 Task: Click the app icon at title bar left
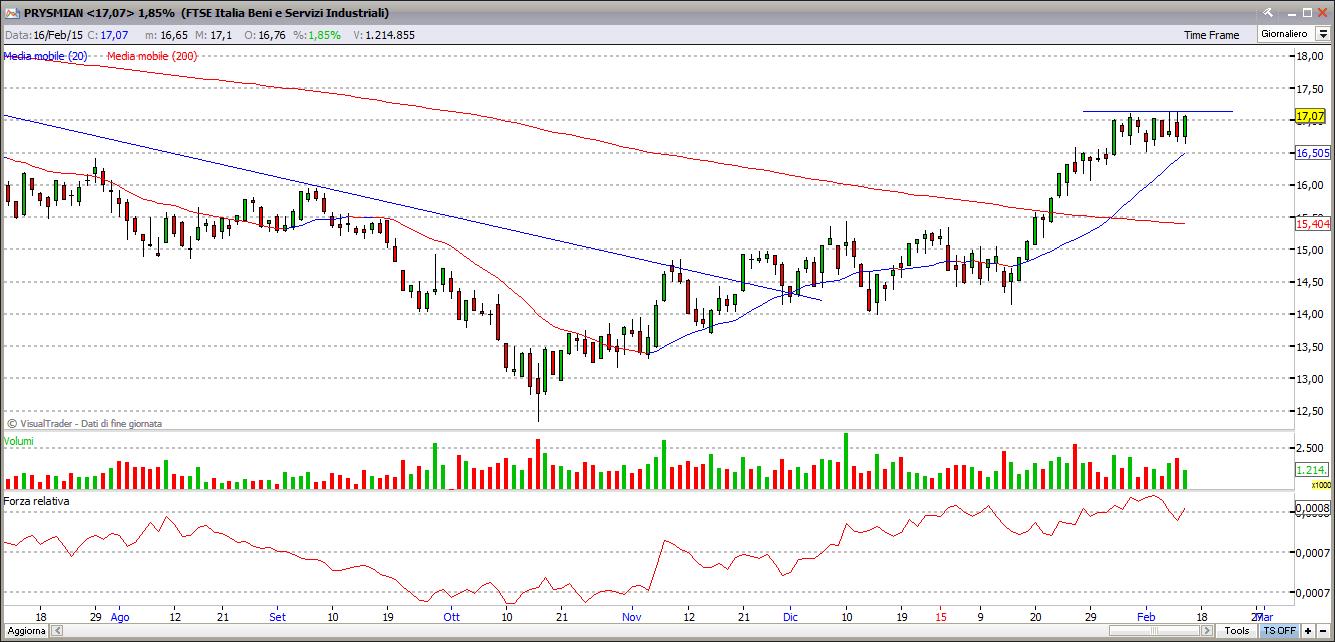pos(11,13)
